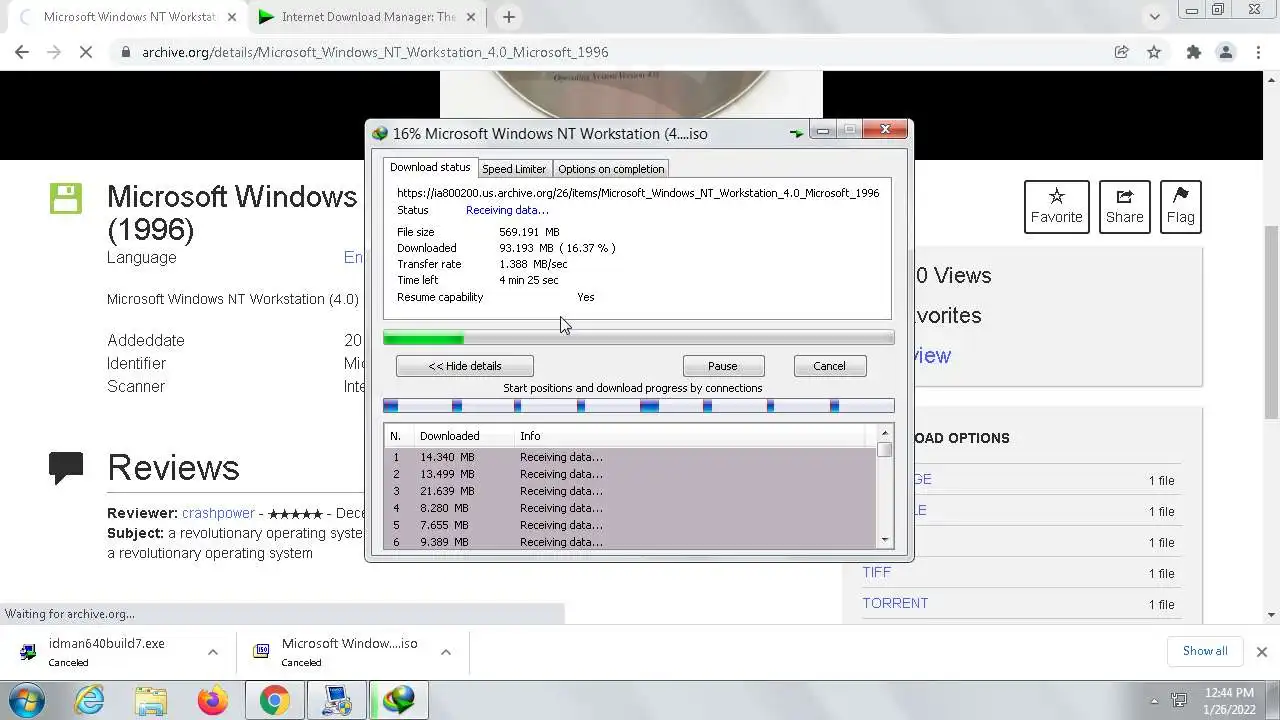The height and width of the screenshot is (720, 1280).
Task: Select connection row 1 with 14.340 MB
Action: [x=630, y=457]
